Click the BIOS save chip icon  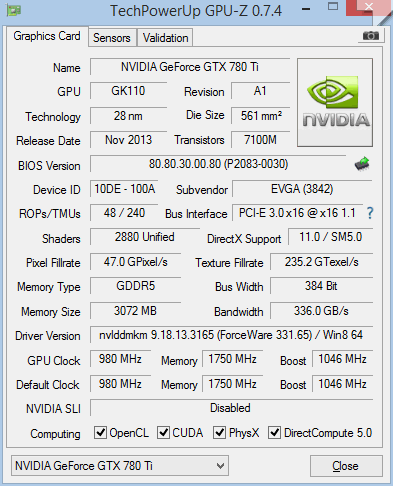362,164
